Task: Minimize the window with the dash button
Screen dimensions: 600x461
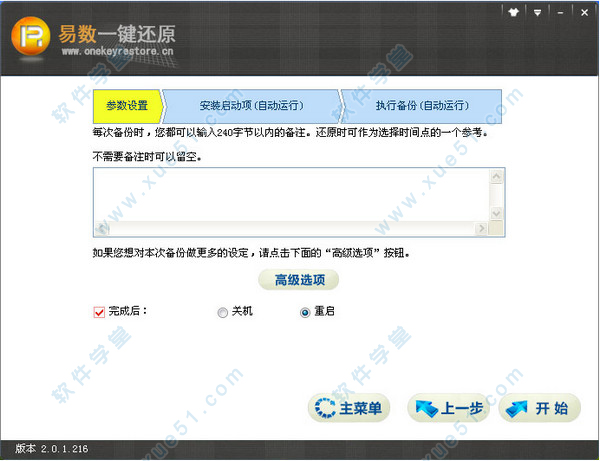Action: (x=561, y=13)
